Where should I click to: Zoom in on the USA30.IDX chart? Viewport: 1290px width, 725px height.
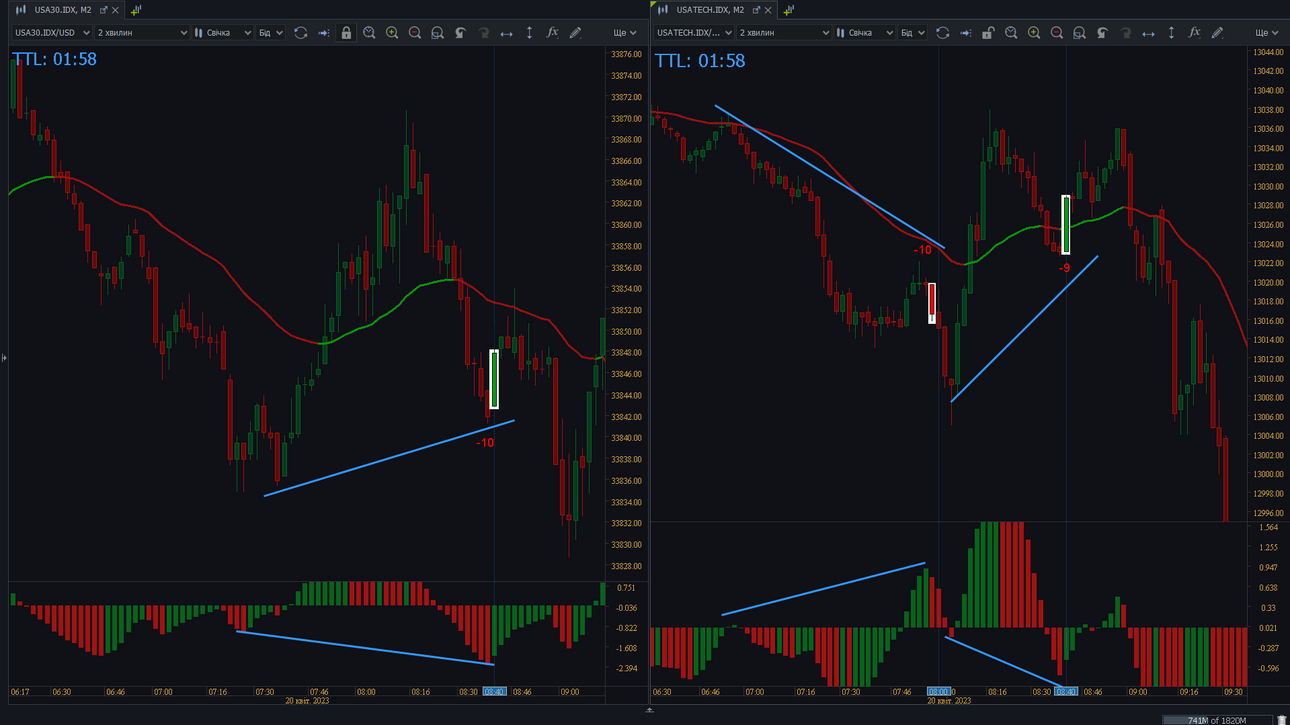[392, 33]
